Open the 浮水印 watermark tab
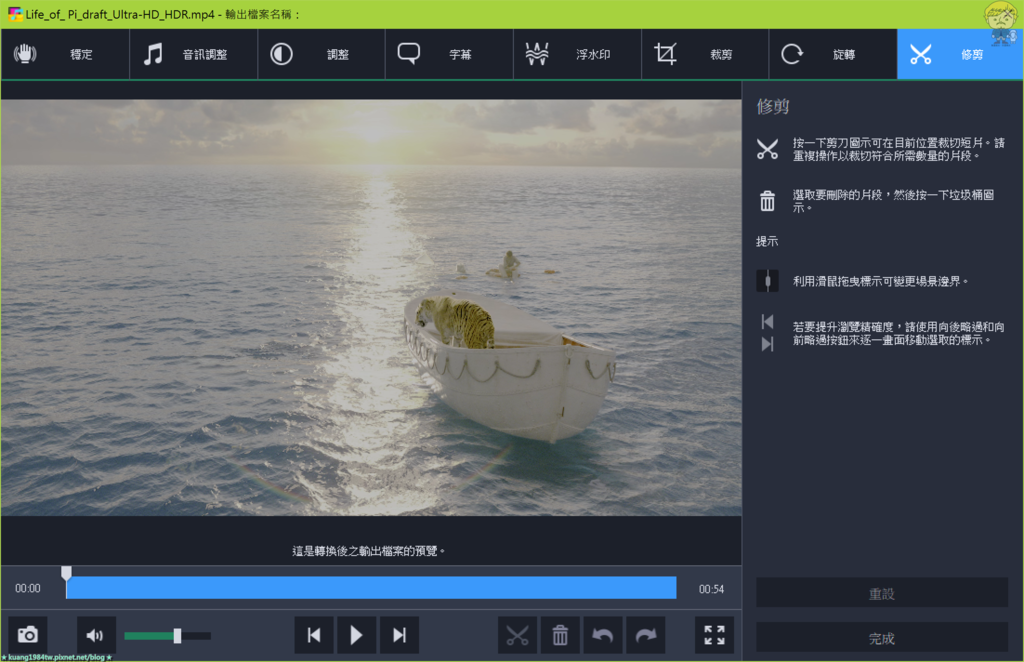 577,54
